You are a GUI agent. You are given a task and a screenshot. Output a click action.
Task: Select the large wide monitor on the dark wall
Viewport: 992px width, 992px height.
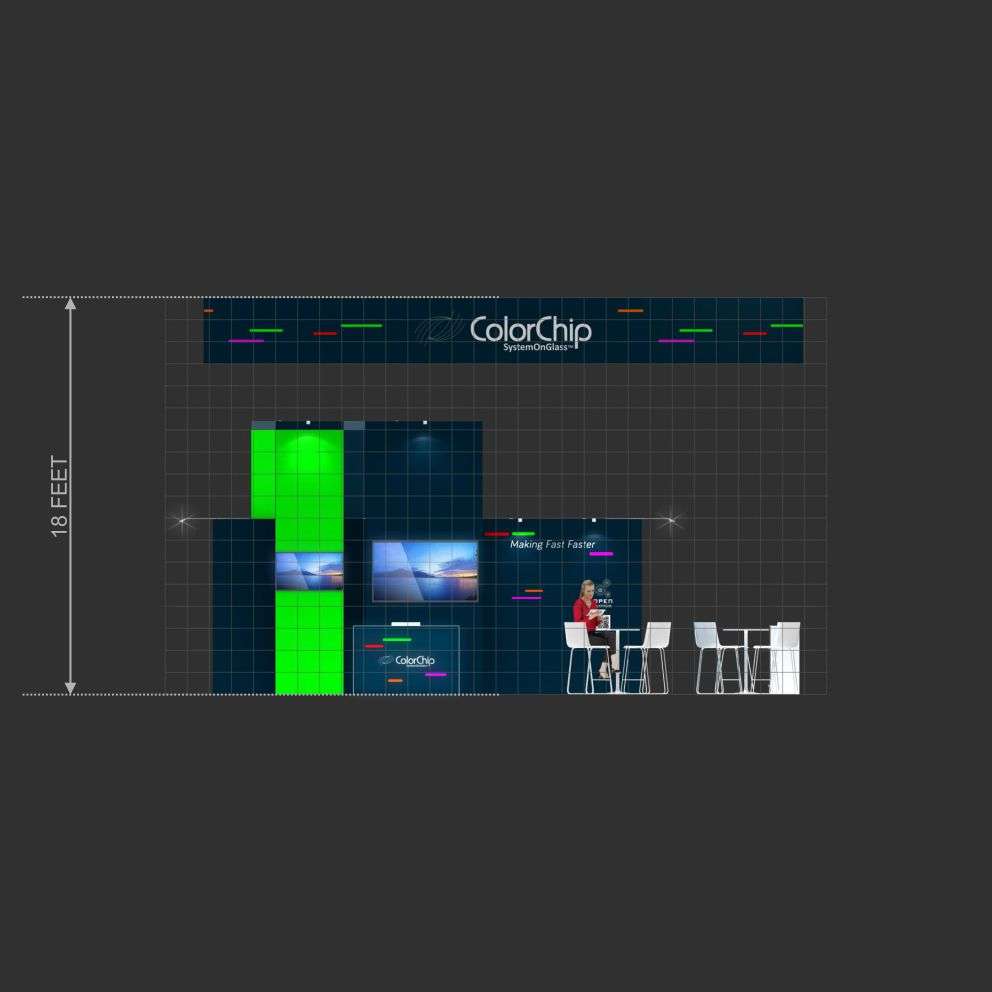tap(425, 571)
